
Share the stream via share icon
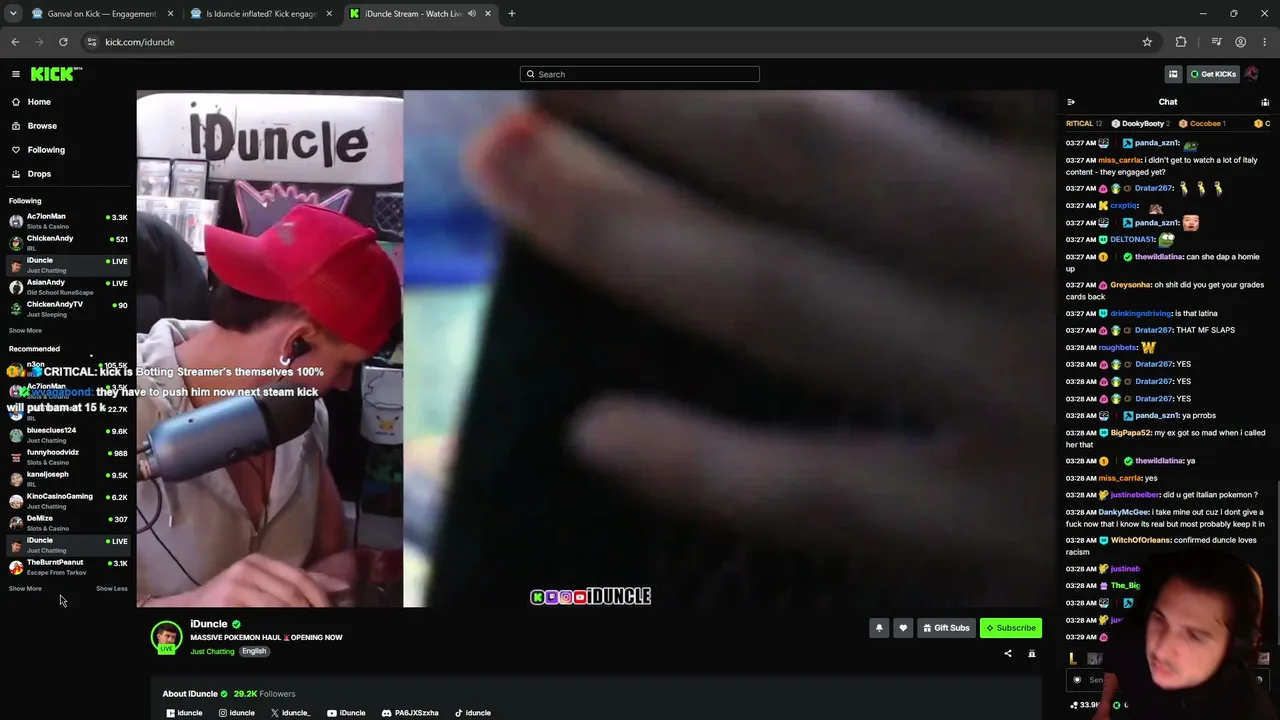(1008, 654)
